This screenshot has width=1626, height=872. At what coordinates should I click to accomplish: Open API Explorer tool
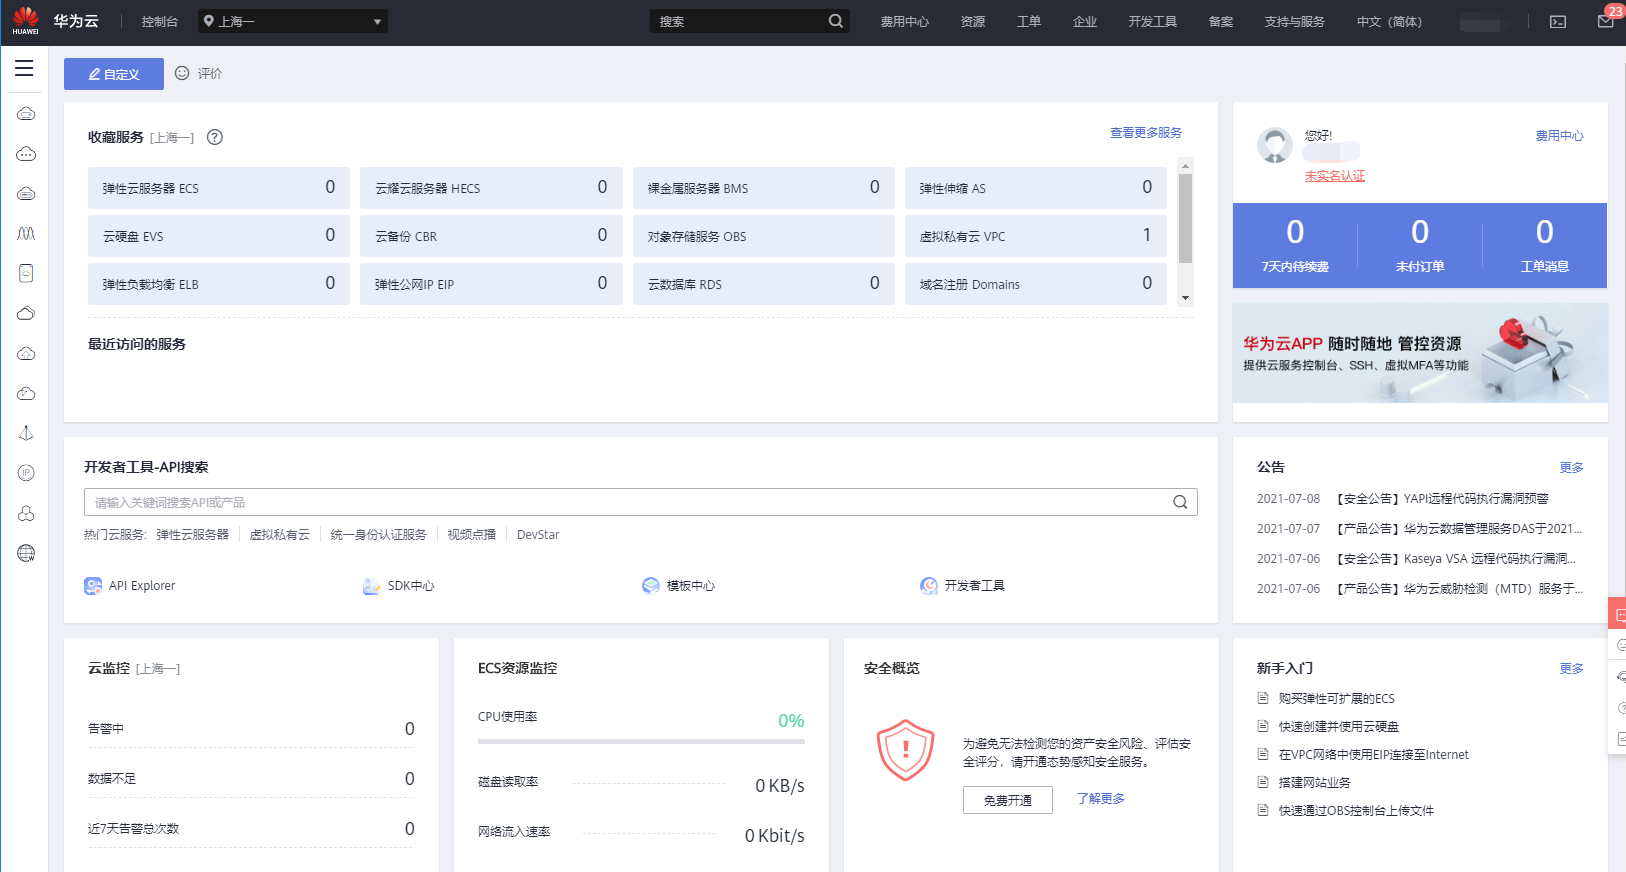(130, 586)
